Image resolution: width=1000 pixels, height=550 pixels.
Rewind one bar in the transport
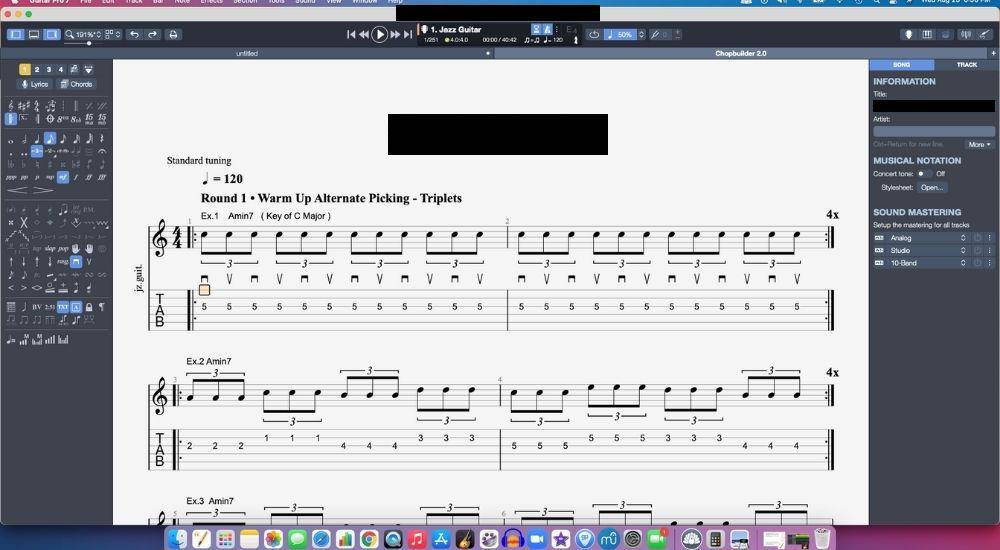pos(364,34)
